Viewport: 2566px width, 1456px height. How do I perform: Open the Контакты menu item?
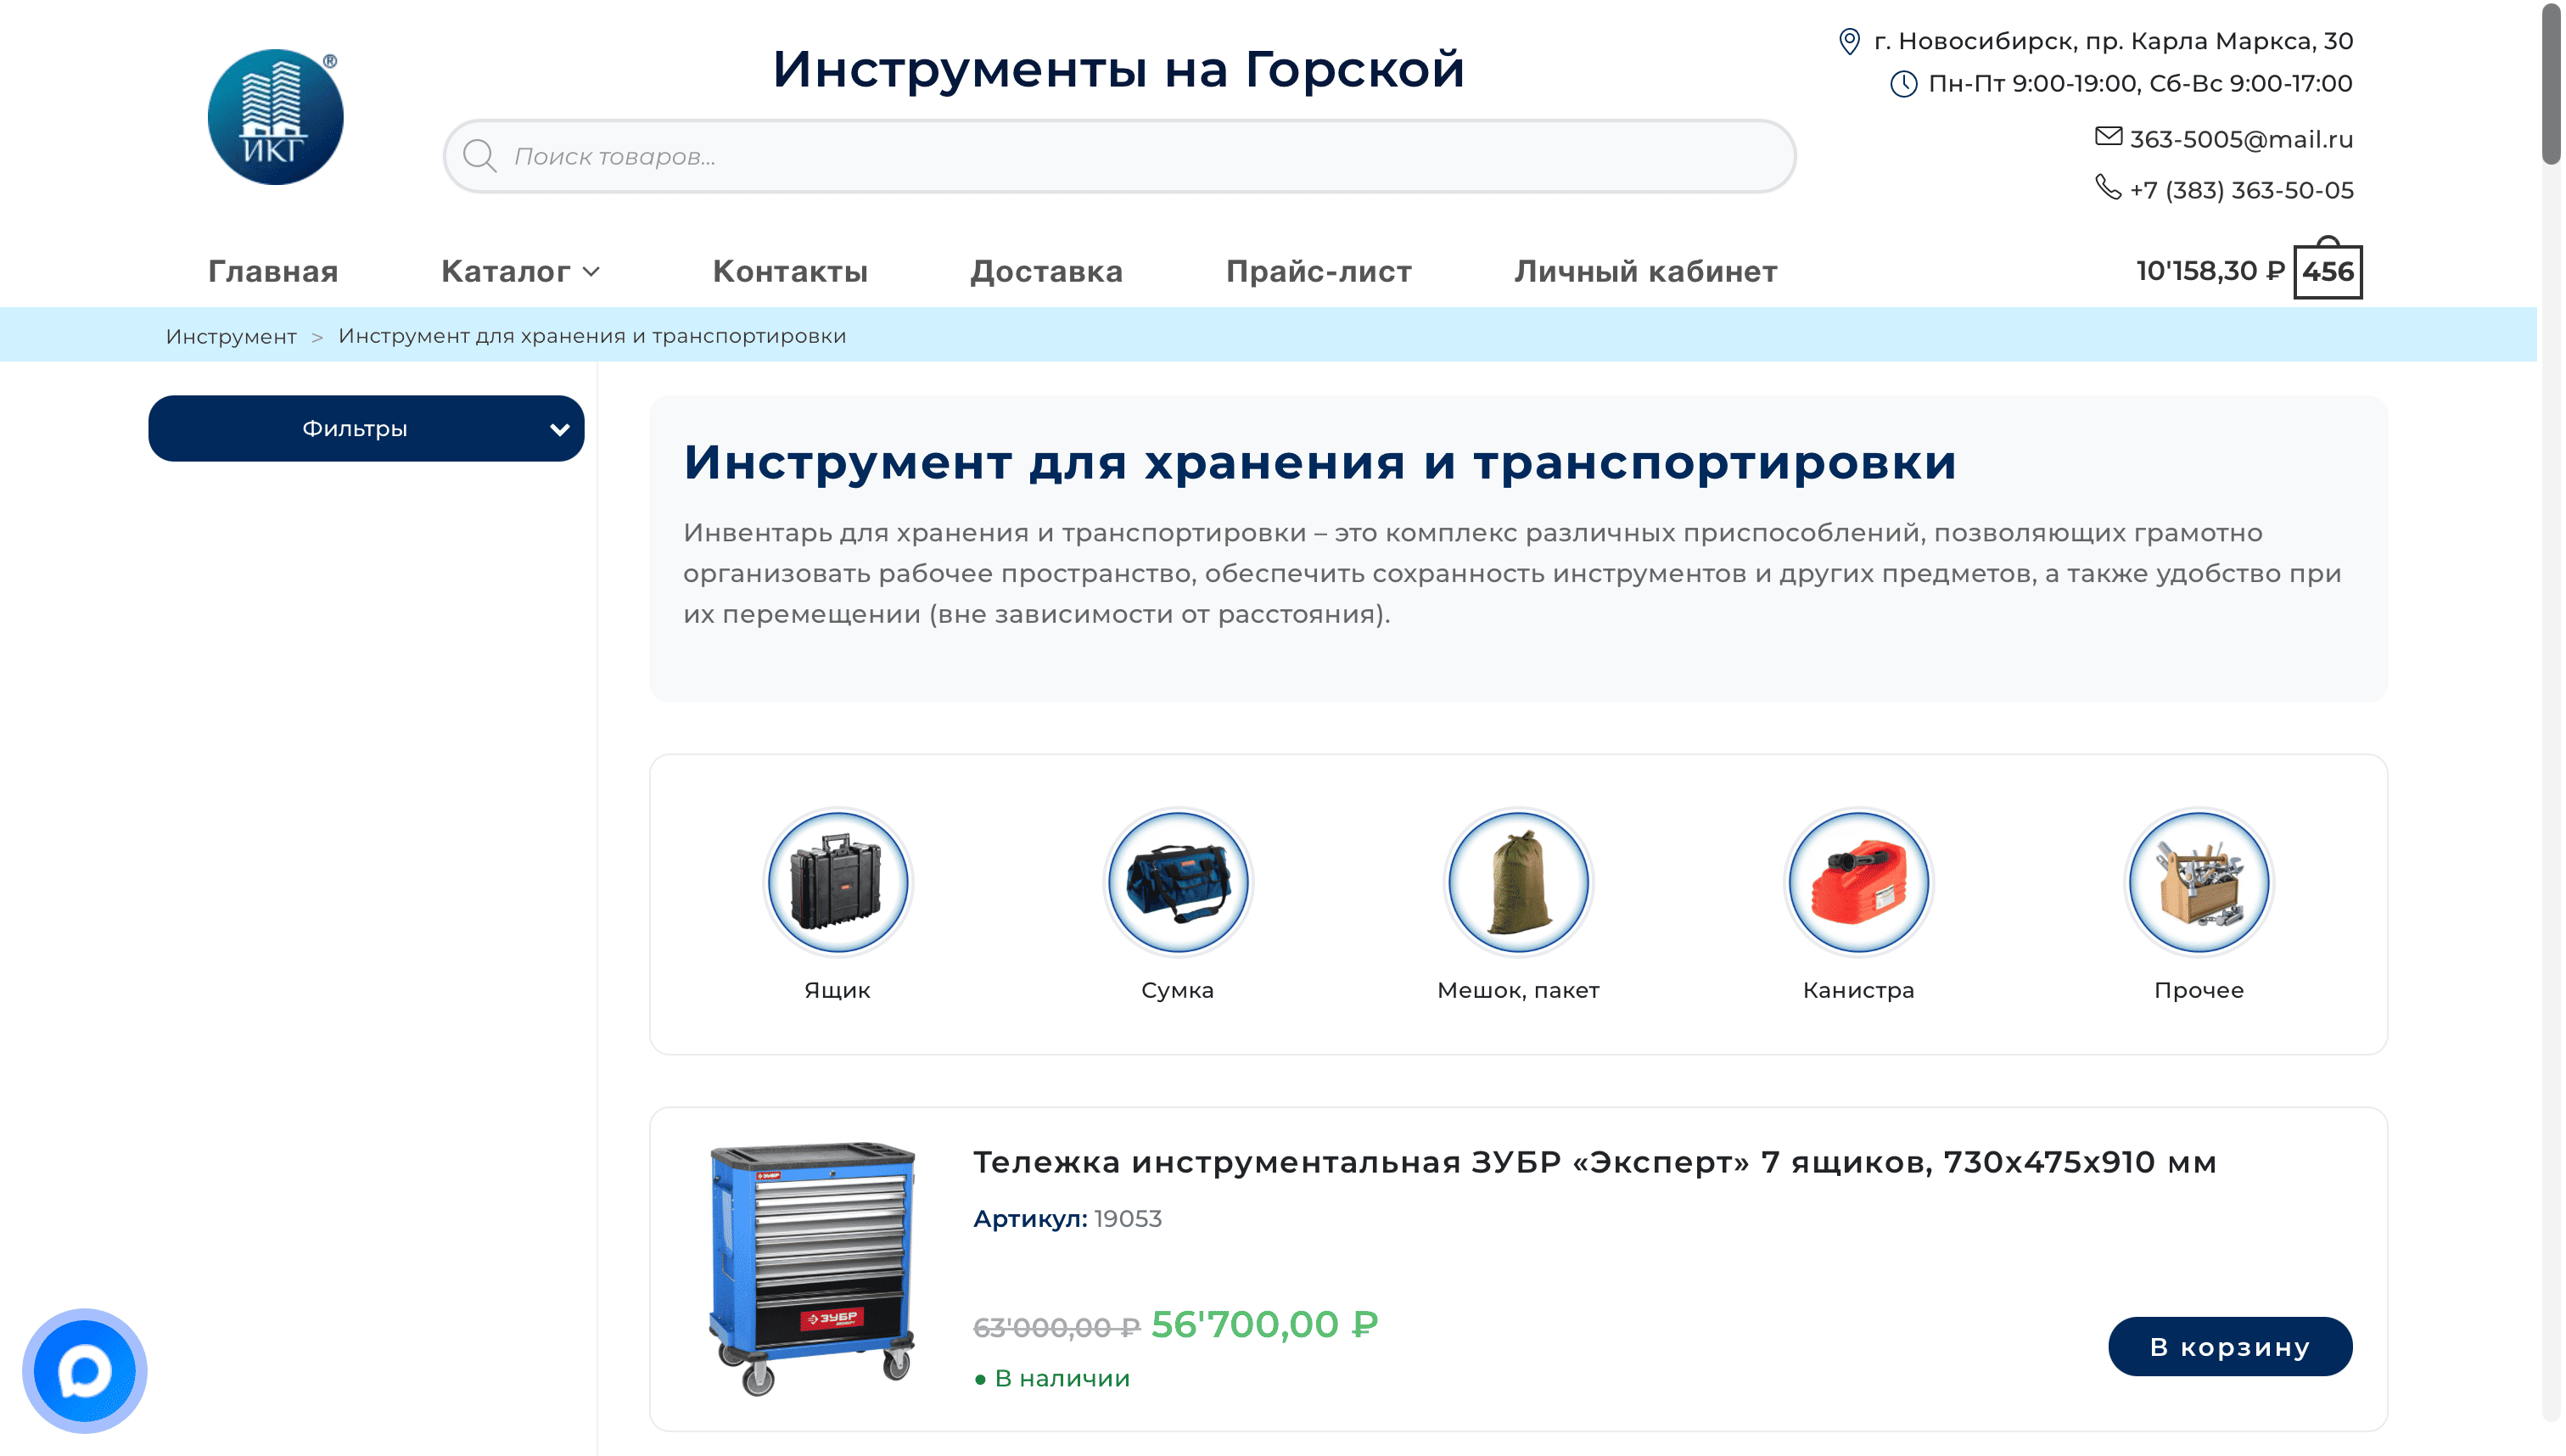(x=790, y=271)
